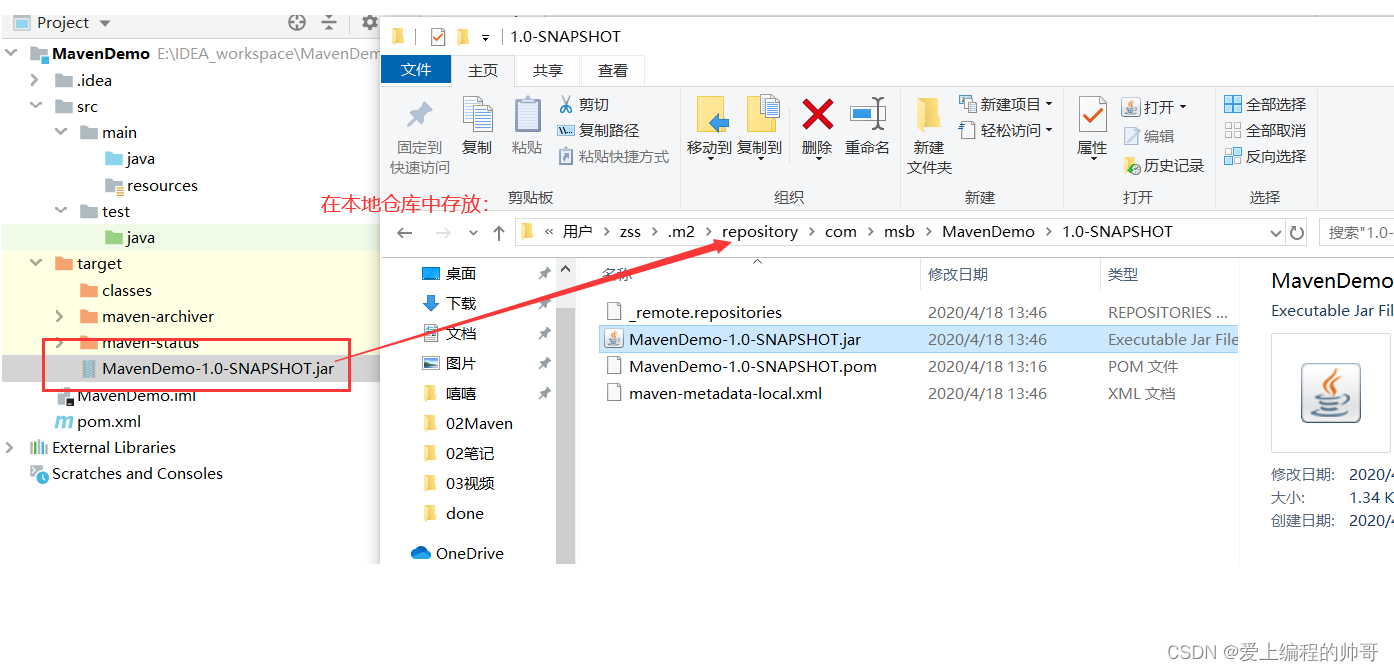
Task: Open the File ribbon tab
Action: [x=416, y=70]
